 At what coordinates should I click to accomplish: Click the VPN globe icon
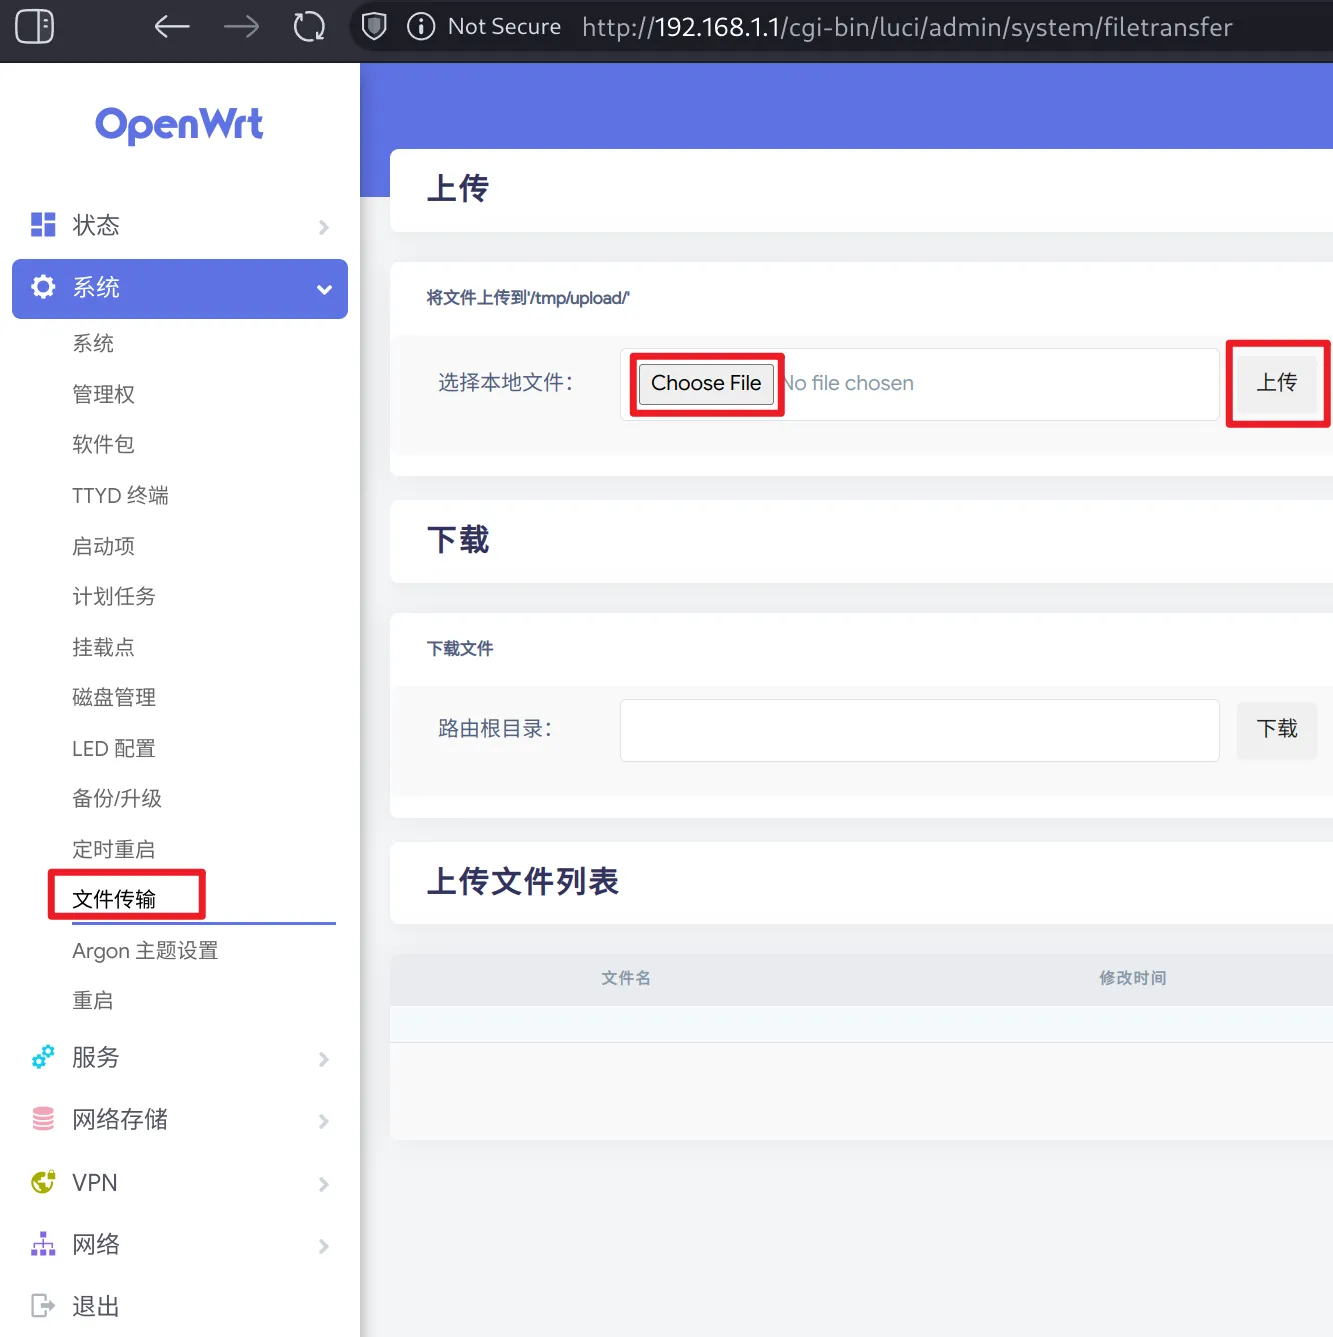click(43, 1182)
